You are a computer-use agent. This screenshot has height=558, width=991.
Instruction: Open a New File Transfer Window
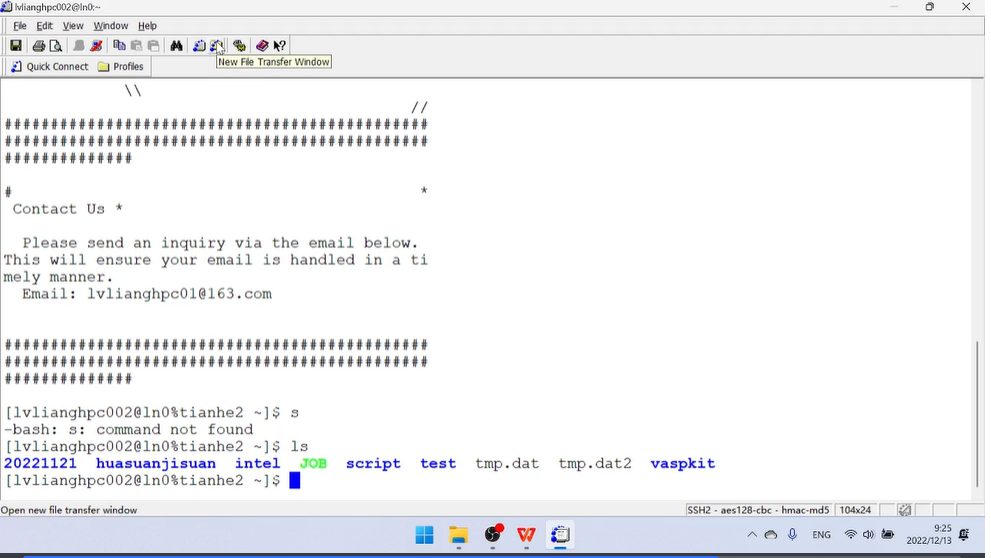[x=216, y=46]
